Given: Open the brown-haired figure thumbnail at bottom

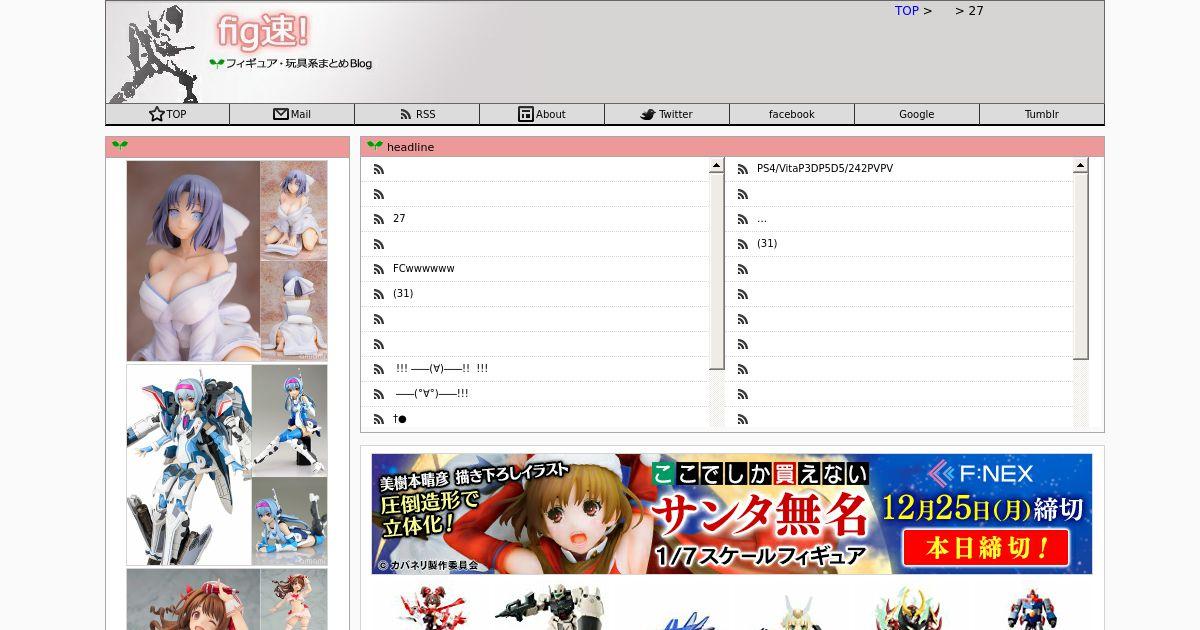Looking at the screenshot, I should pyautogui.click(x=227, y=600).
